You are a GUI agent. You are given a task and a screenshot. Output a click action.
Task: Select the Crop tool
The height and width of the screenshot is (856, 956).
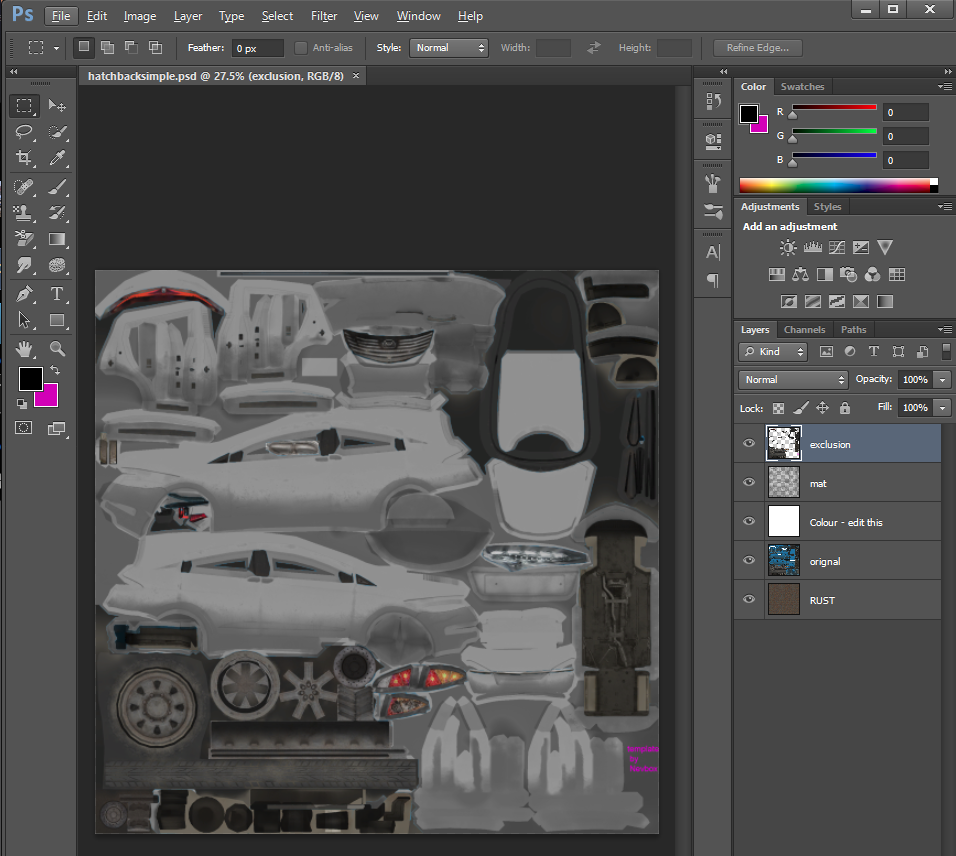pyautogui.click(x=24, y=158)
